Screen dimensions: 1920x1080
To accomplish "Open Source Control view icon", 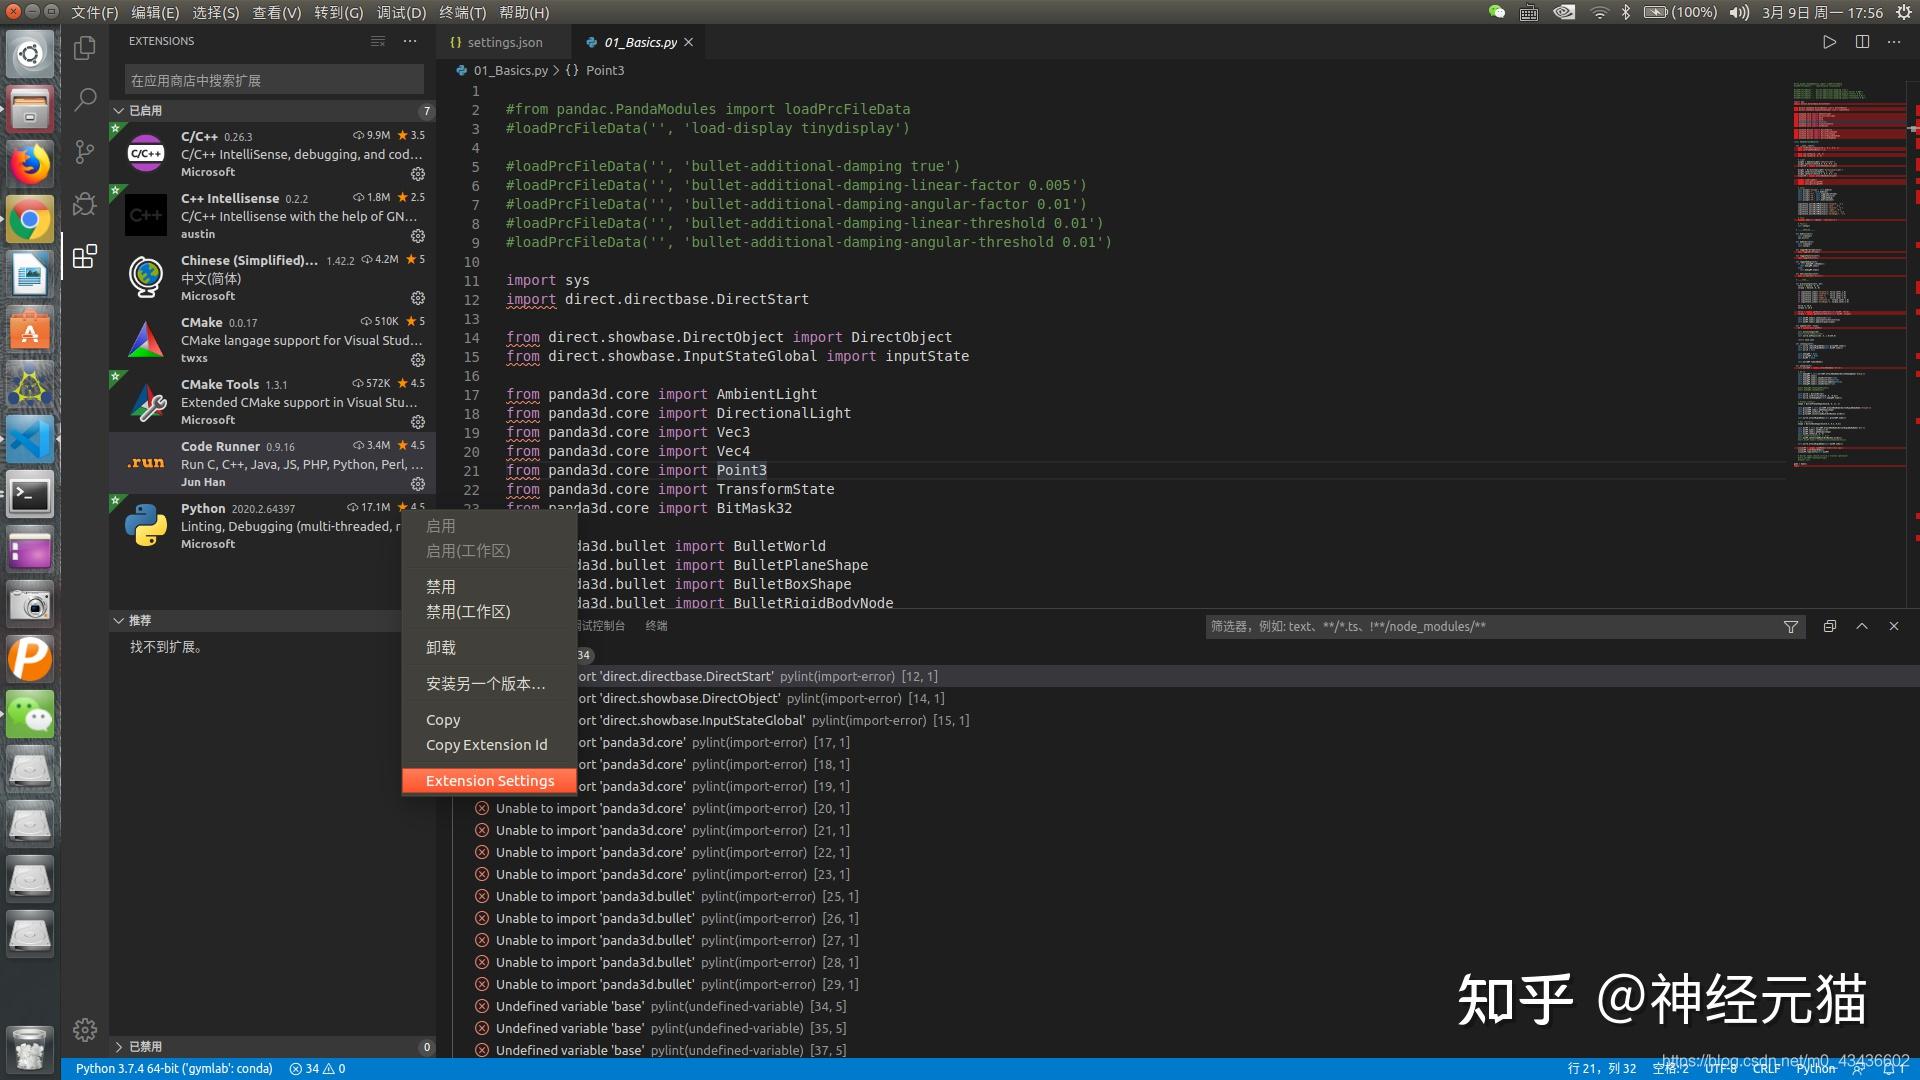I will pos(85,151).
